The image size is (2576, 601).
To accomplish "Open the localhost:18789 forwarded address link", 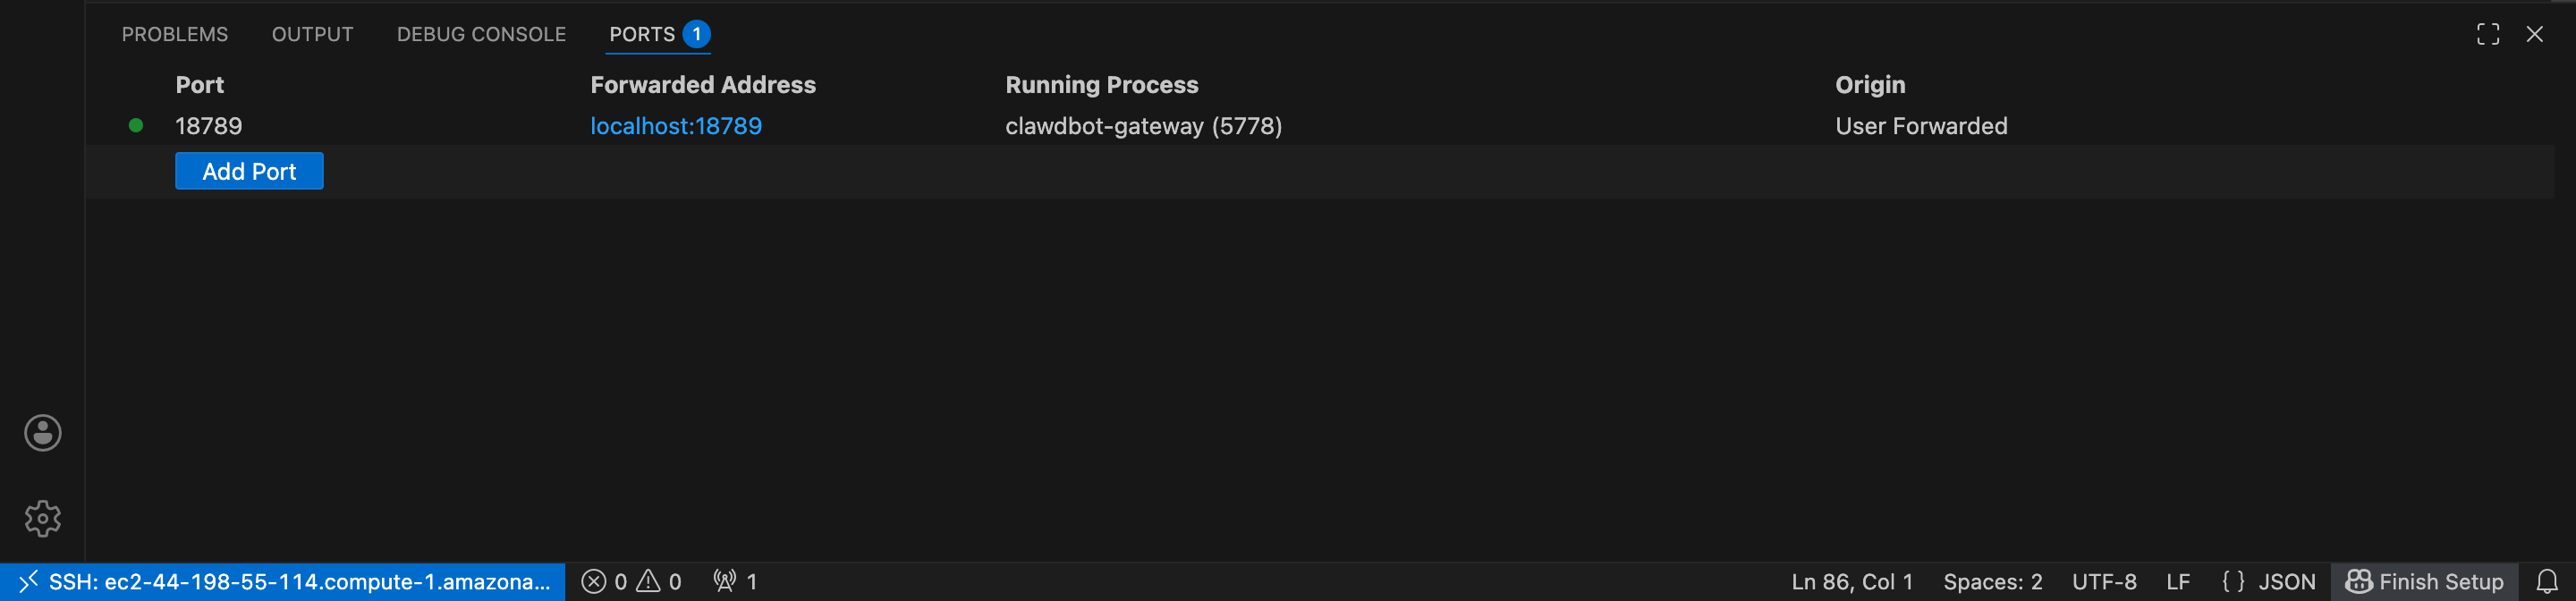I will click(x=676, y=126).
